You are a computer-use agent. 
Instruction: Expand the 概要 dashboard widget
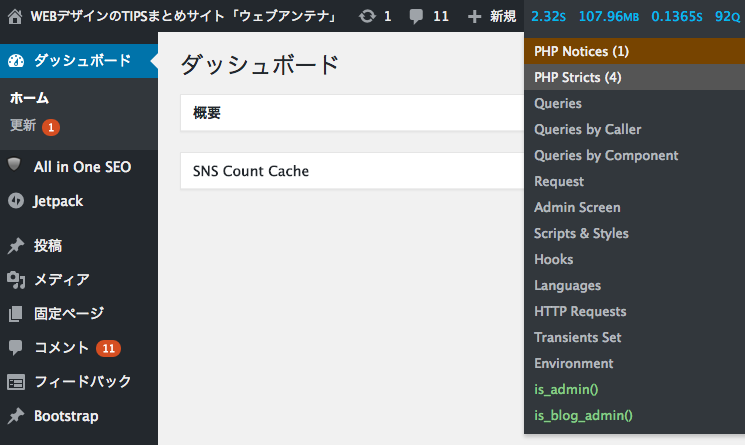point(352,113)
